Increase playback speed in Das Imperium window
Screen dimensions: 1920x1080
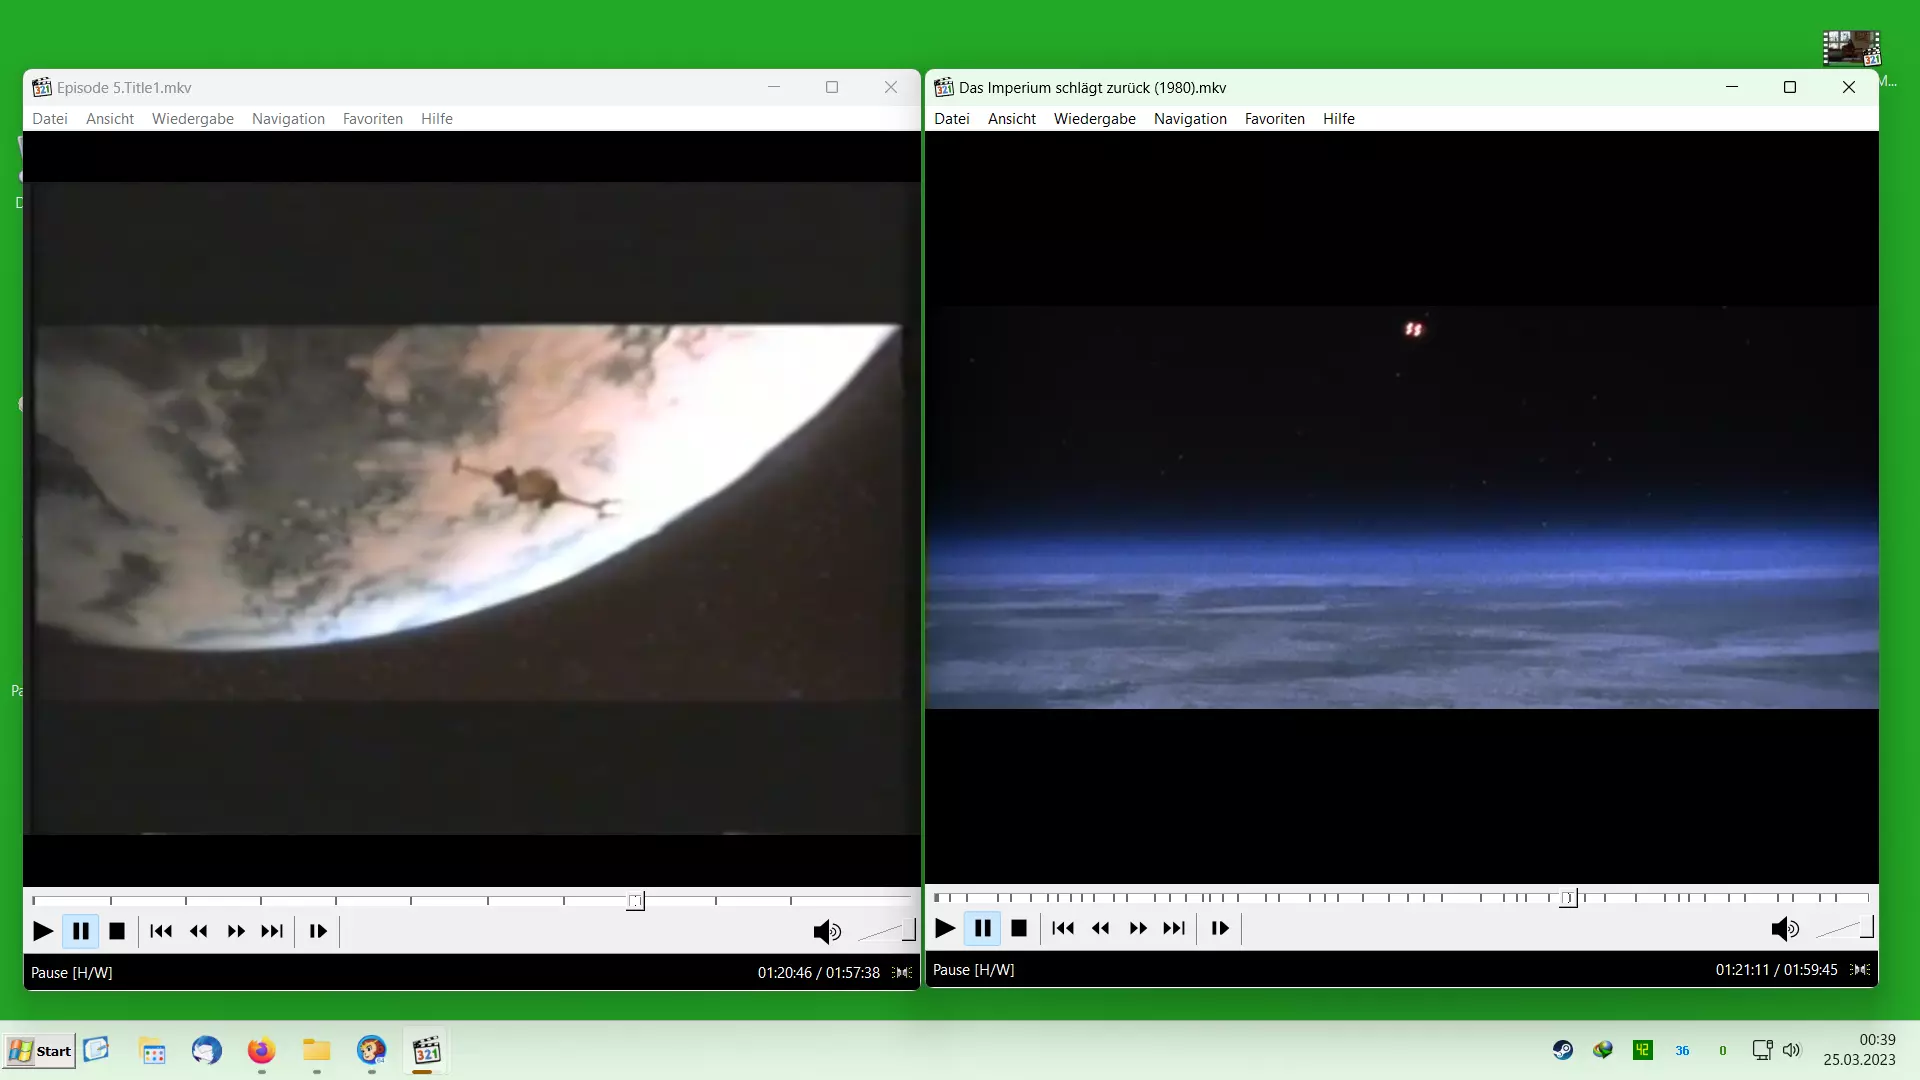pos(1138,928)
